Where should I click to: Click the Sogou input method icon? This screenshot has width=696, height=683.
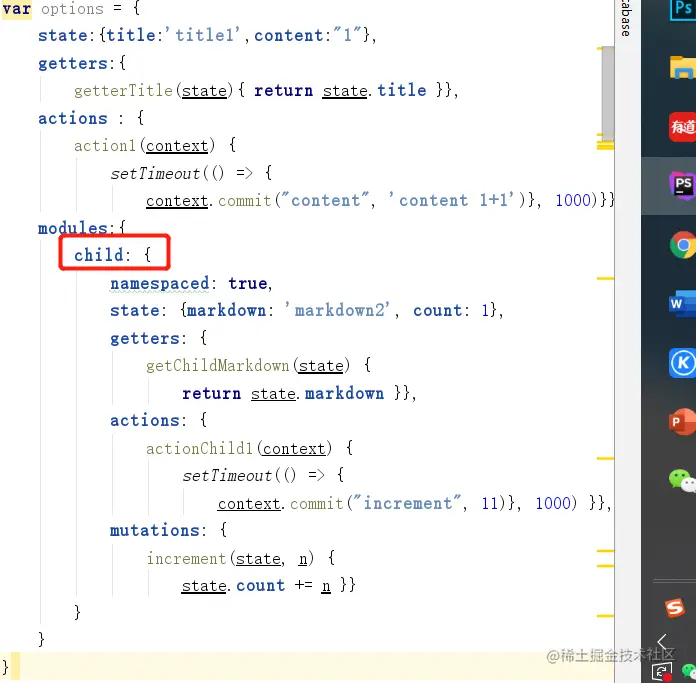[675, 608]
